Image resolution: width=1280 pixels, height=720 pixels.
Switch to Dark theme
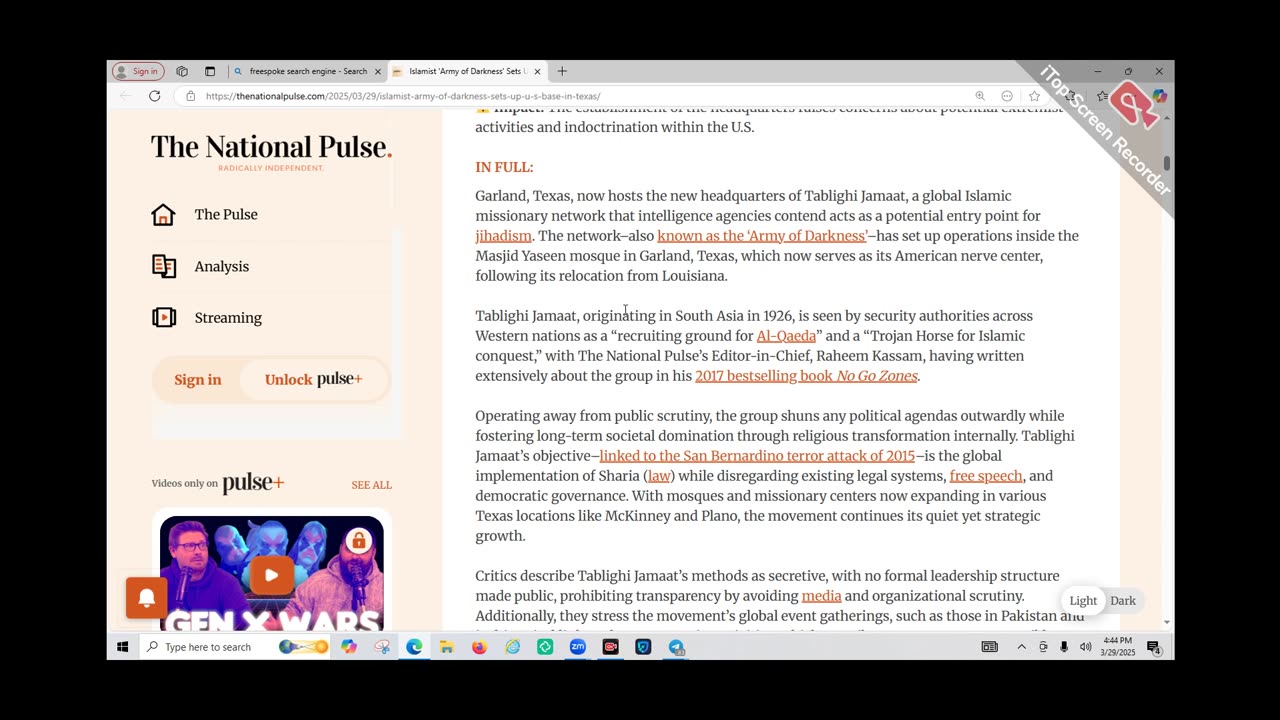coord(1123,601)
